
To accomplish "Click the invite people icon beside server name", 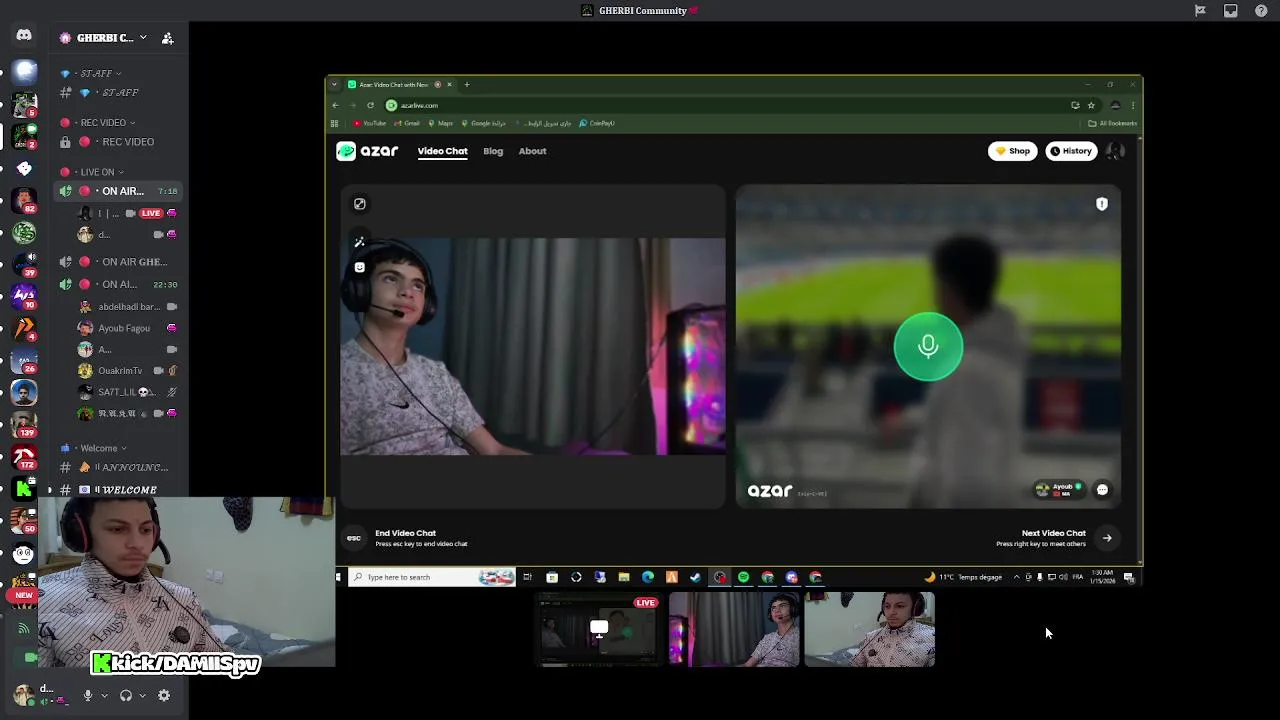I will pyautogui.click(x=167, y=38).
